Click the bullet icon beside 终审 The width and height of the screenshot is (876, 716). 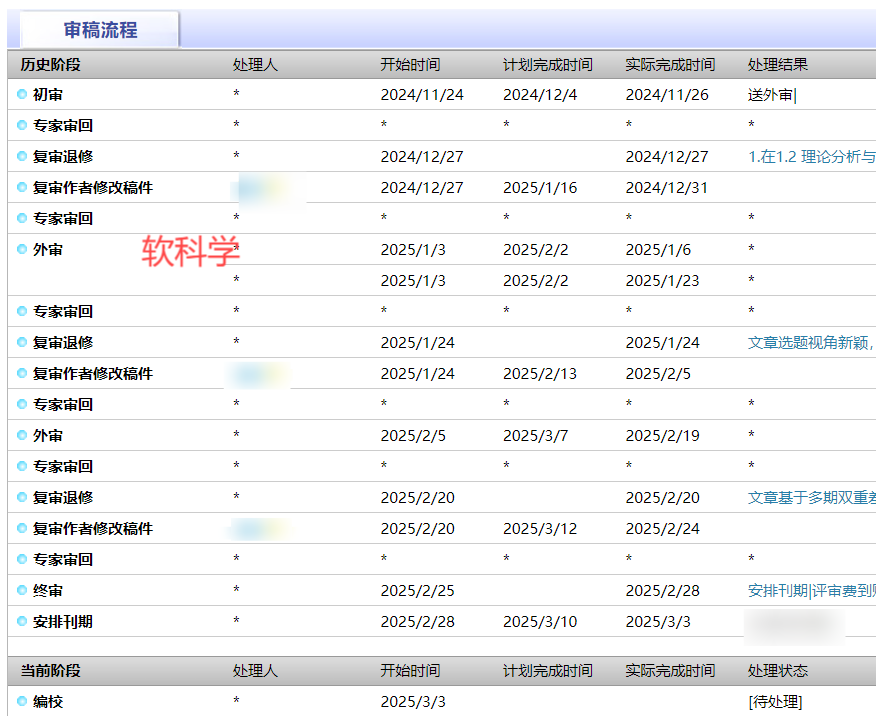point(22,590)
